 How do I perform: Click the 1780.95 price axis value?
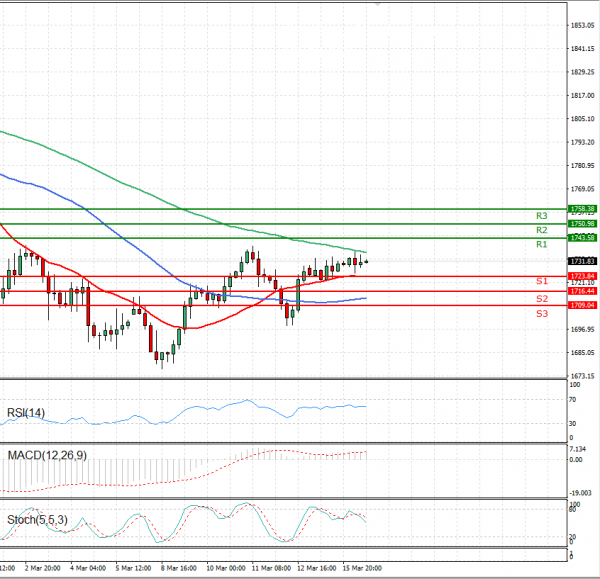pos(582,165)
